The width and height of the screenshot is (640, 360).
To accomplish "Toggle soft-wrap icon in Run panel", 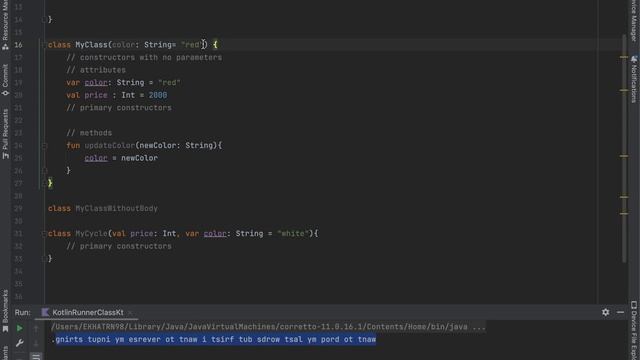I will pyautogui.click(x=36, y=357).
